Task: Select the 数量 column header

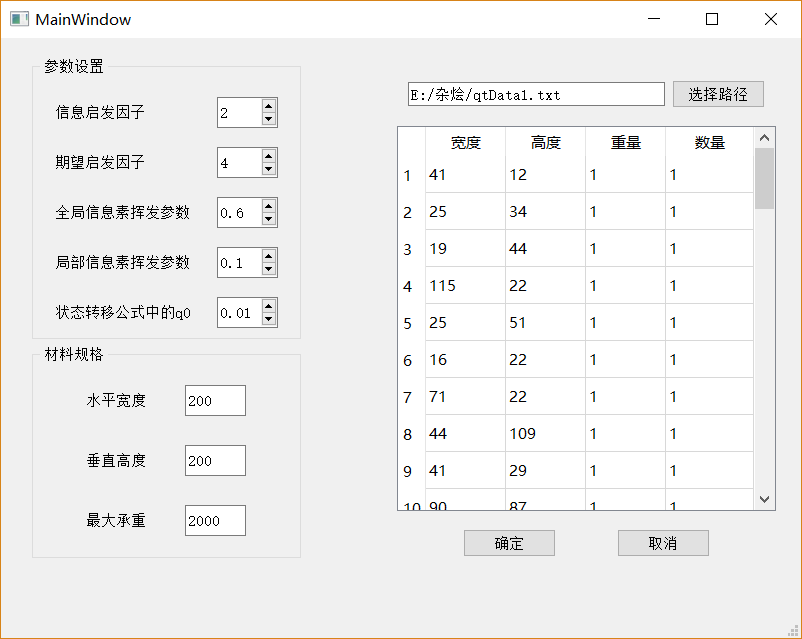Action: 709,142
